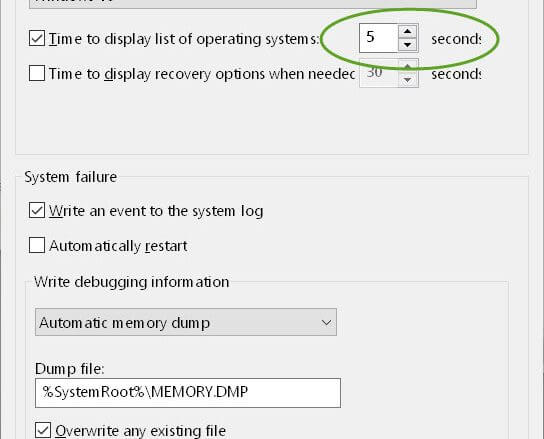Click the grayed-out down arrow of recovery options spinner
The width and height of the screenshot is (544, 439).
pos(407,80)
